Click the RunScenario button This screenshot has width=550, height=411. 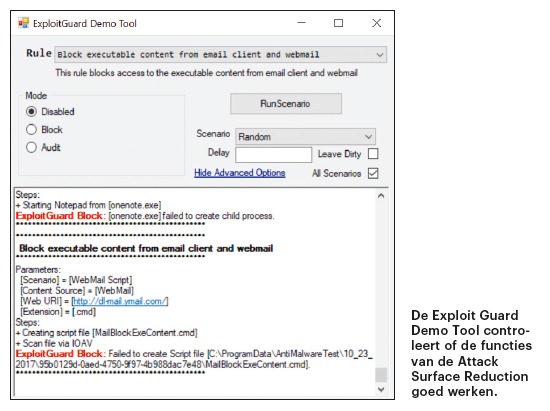(286, 104)
